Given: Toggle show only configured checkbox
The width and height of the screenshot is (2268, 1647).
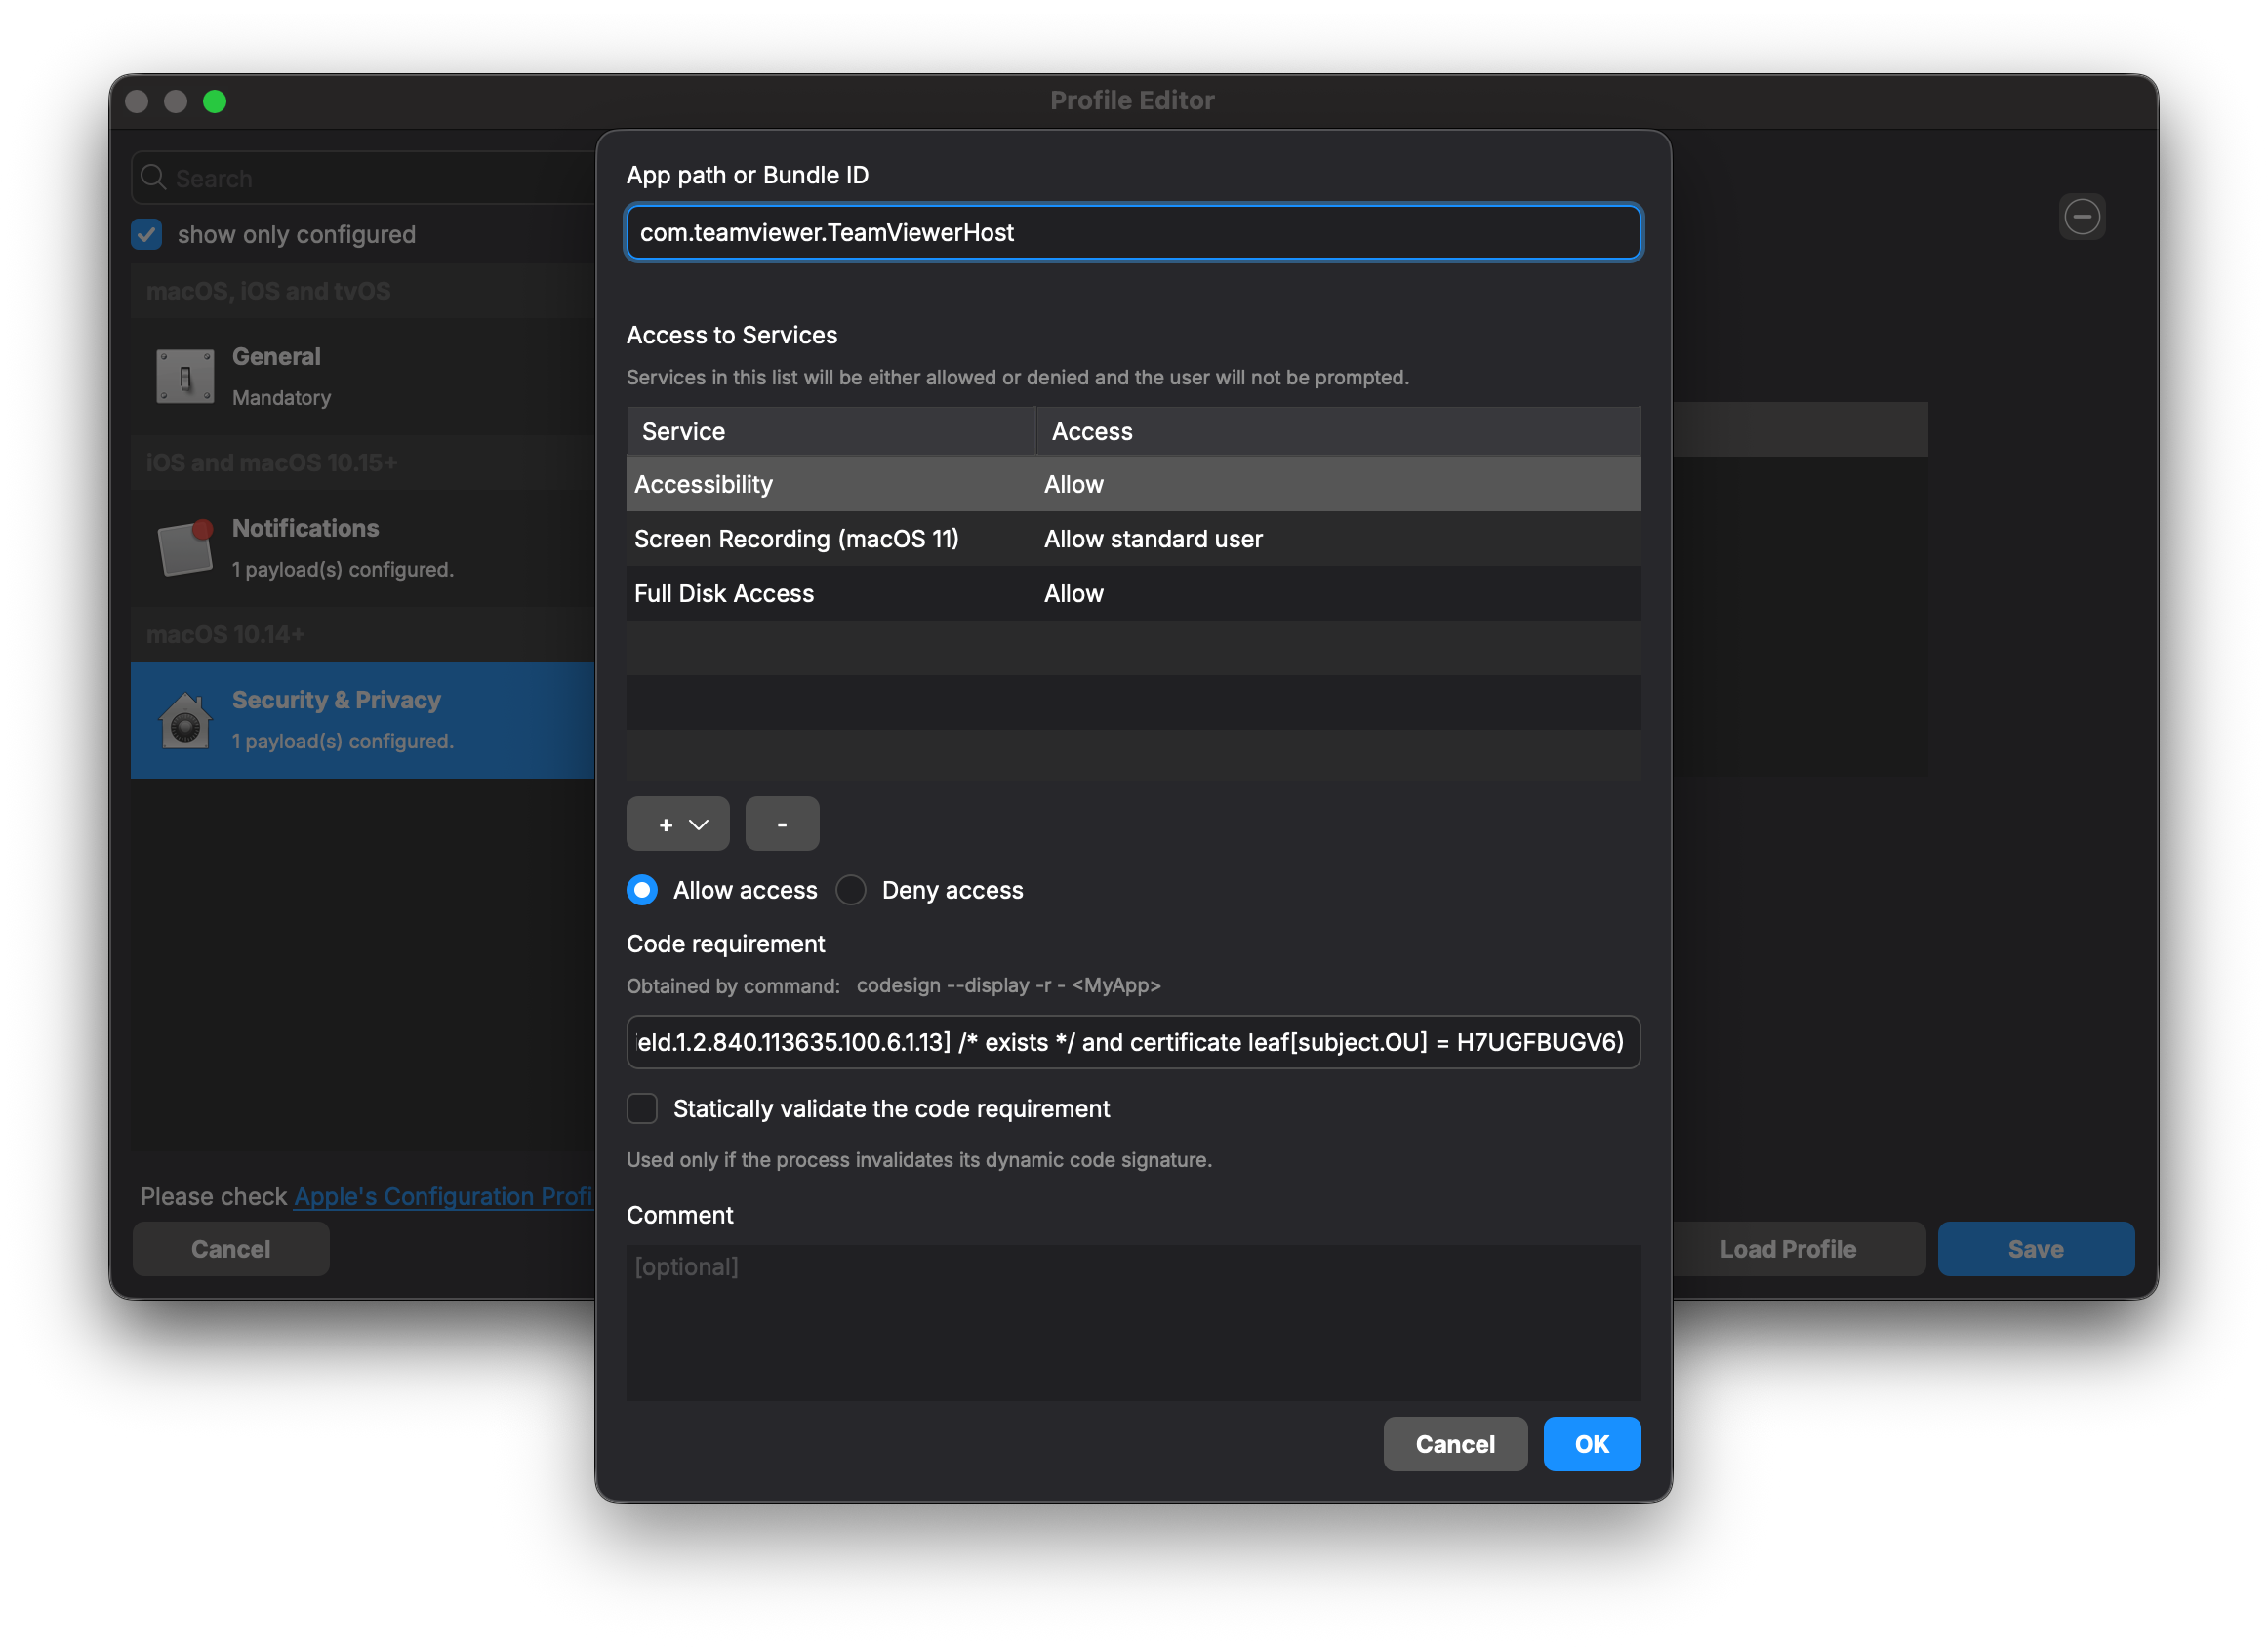Looking at the screenshot, I should (x=147, y=234).
